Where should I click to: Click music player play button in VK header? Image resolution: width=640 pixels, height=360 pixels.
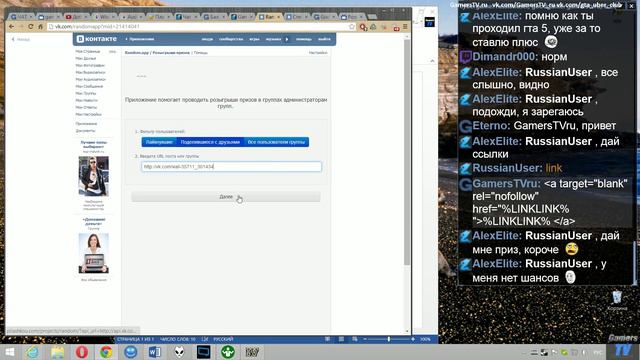(287, 39)
